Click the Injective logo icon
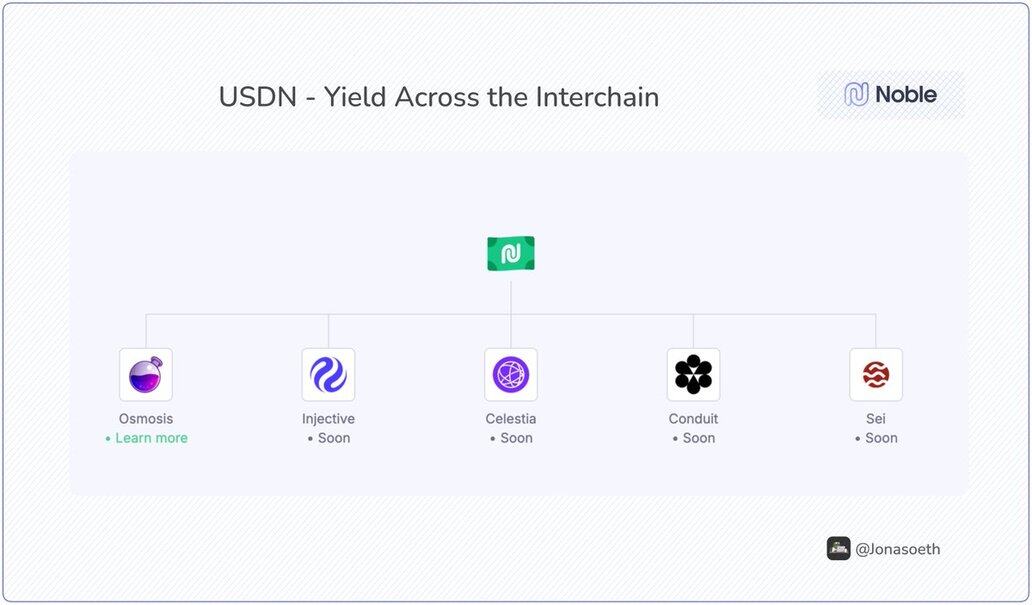1032x605 pixels. pyautogui.click(x=328, y=375)
